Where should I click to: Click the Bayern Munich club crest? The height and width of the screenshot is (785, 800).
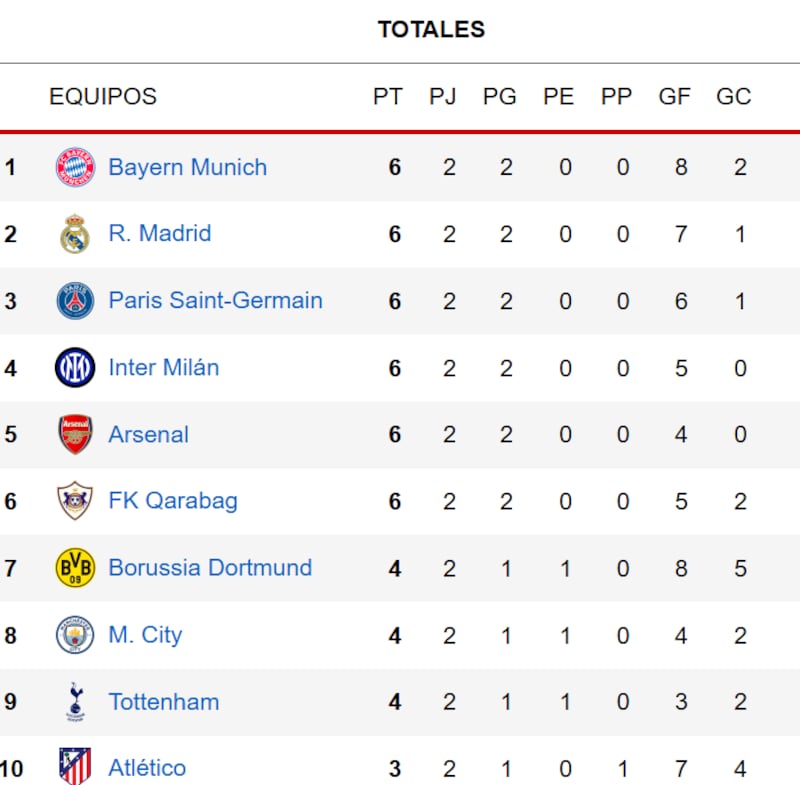tap(75, 167)
